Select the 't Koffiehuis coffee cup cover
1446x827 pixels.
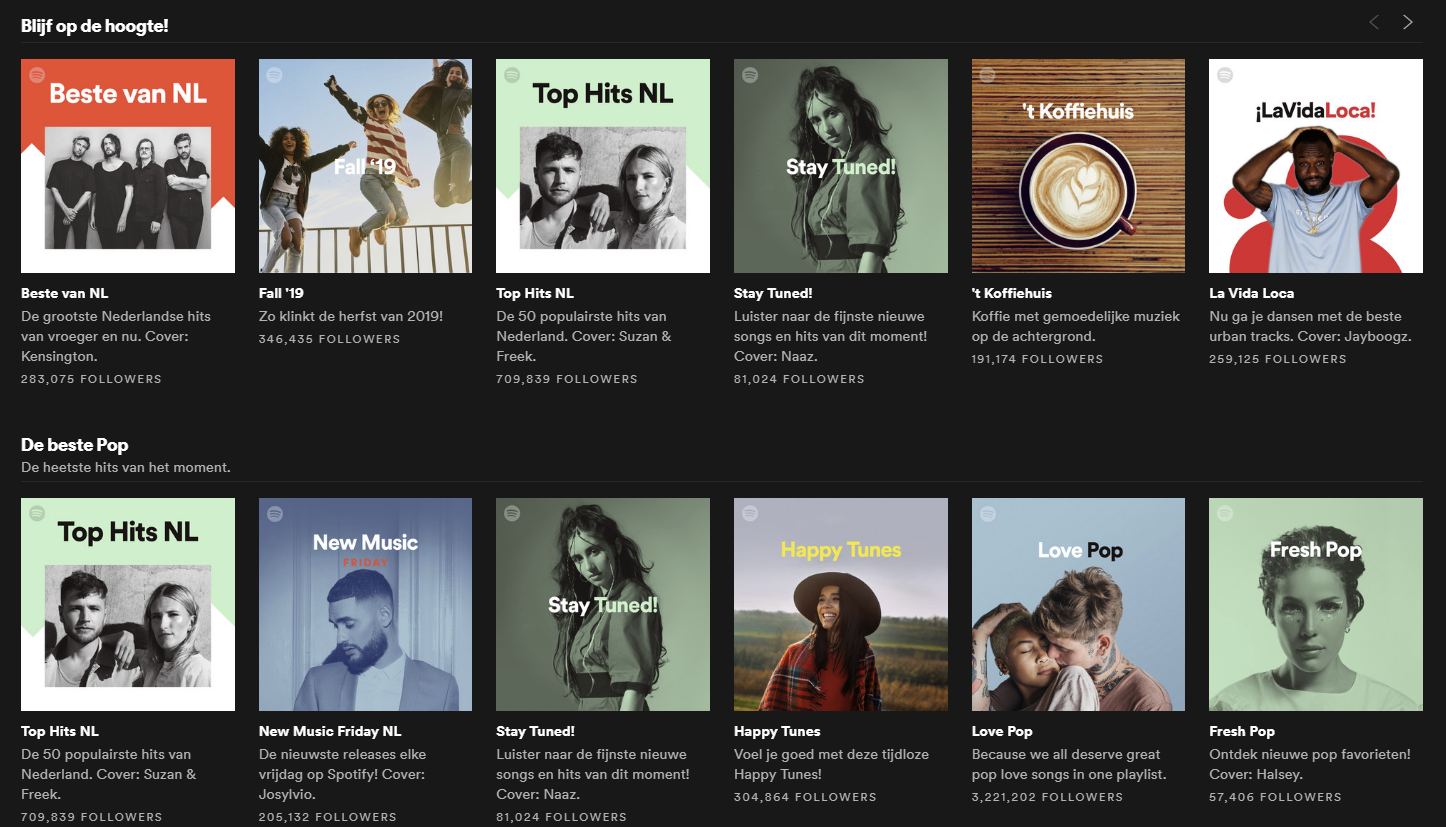(1078, 166)
